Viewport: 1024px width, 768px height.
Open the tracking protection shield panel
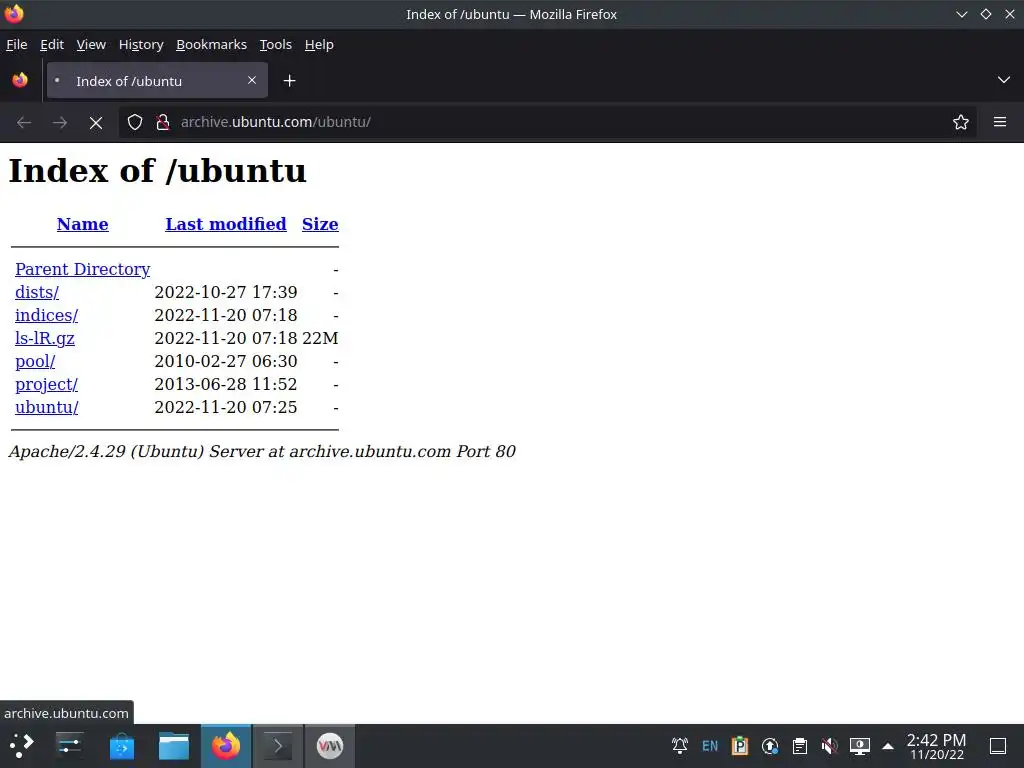point(135,122)
